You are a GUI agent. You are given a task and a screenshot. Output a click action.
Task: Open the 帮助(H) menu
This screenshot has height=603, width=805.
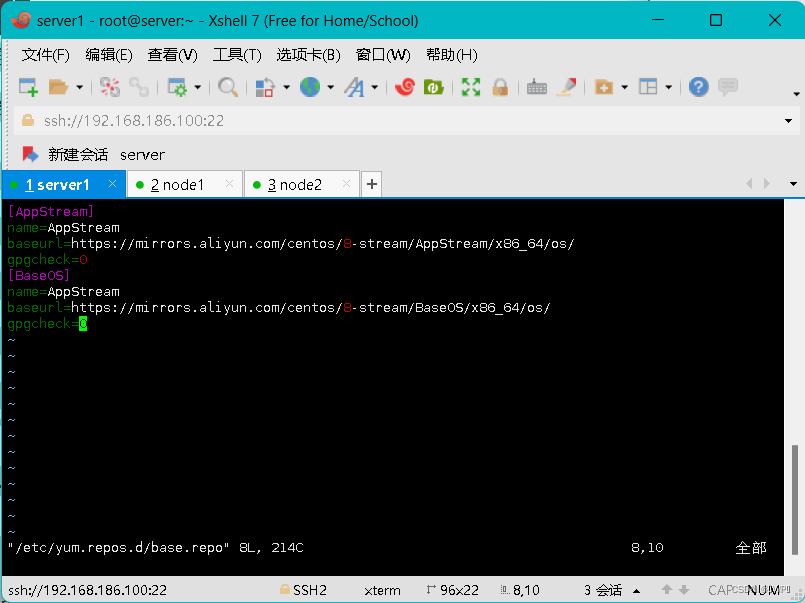pyautogui.click(x=452, y=55)
